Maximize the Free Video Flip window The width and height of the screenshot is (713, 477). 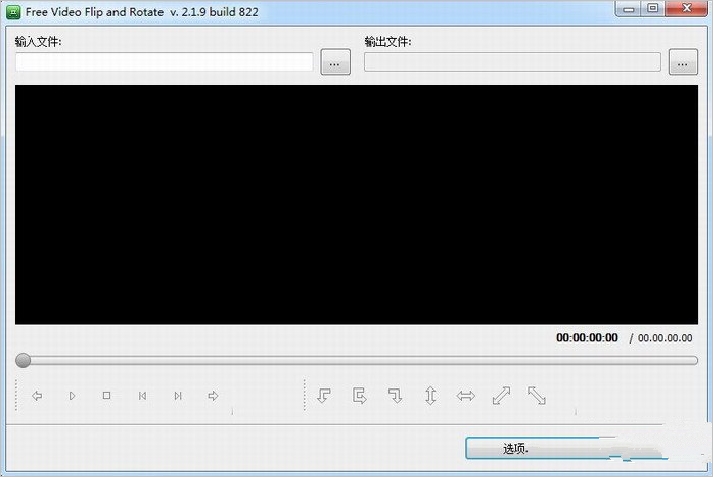pyautogui.click(x=653, y=8)
